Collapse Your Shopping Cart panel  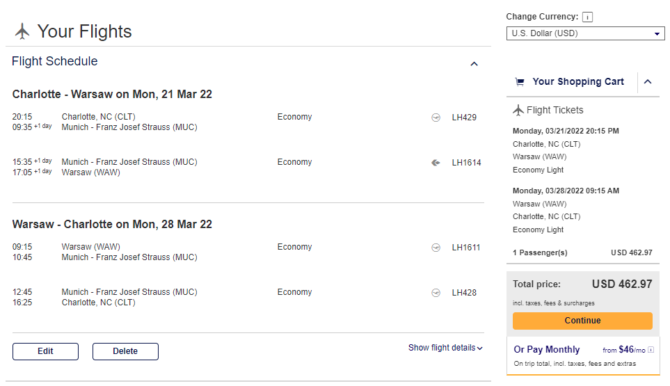click(x=648, y=82)
